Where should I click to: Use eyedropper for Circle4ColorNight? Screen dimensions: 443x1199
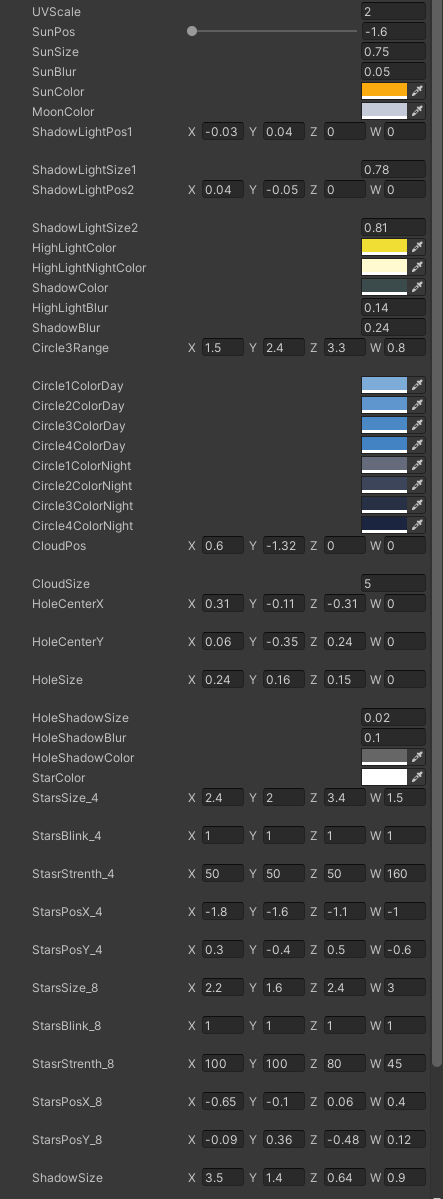point(417,525)
